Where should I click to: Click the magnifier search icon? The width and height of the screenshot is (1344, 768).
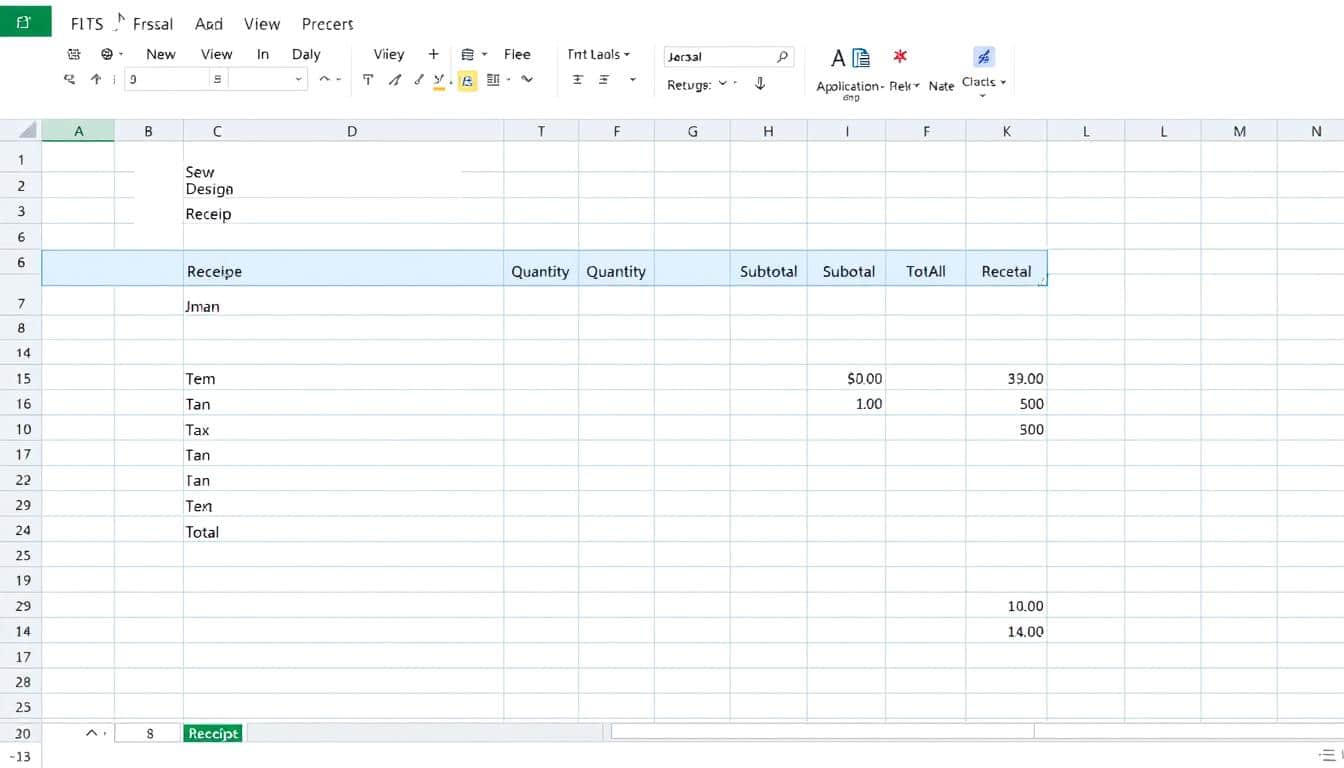click(783, 57)
